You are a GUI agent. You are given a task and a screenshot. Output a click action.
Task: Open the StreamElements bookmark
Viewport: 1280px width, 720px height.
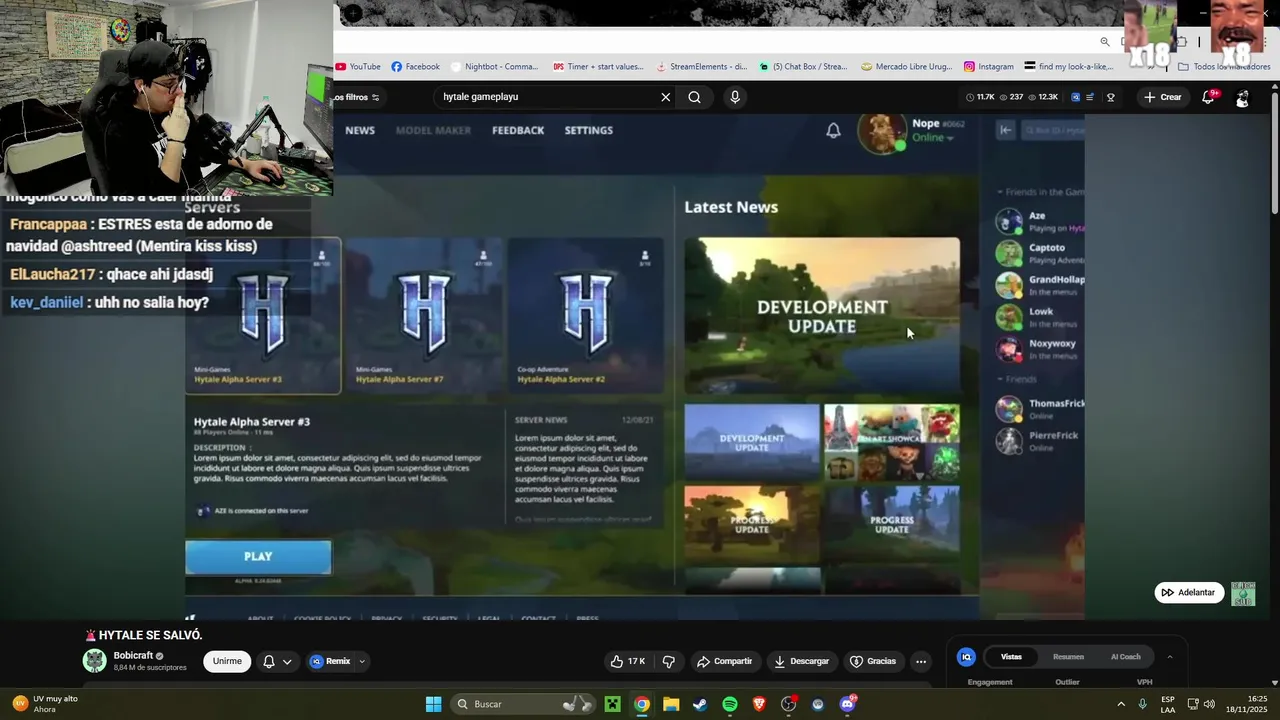[701, 67]
